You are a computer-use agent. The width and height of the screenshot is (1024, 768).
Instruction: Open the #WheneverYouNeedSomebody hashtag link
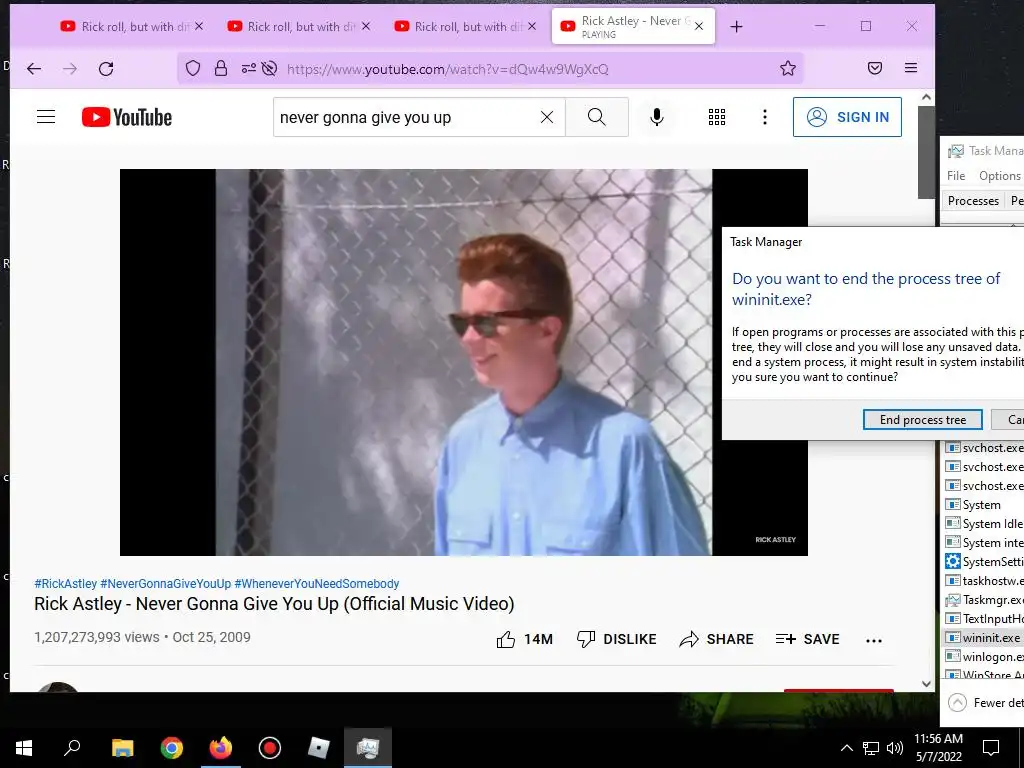pos(317,584)
